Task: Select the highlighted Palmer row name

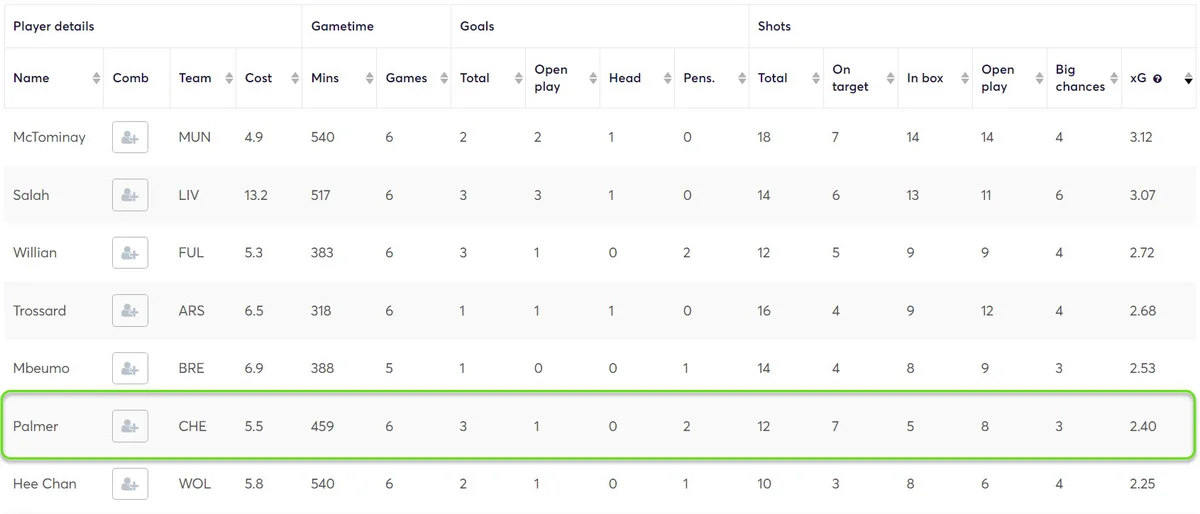Action: tap(36, 426)
